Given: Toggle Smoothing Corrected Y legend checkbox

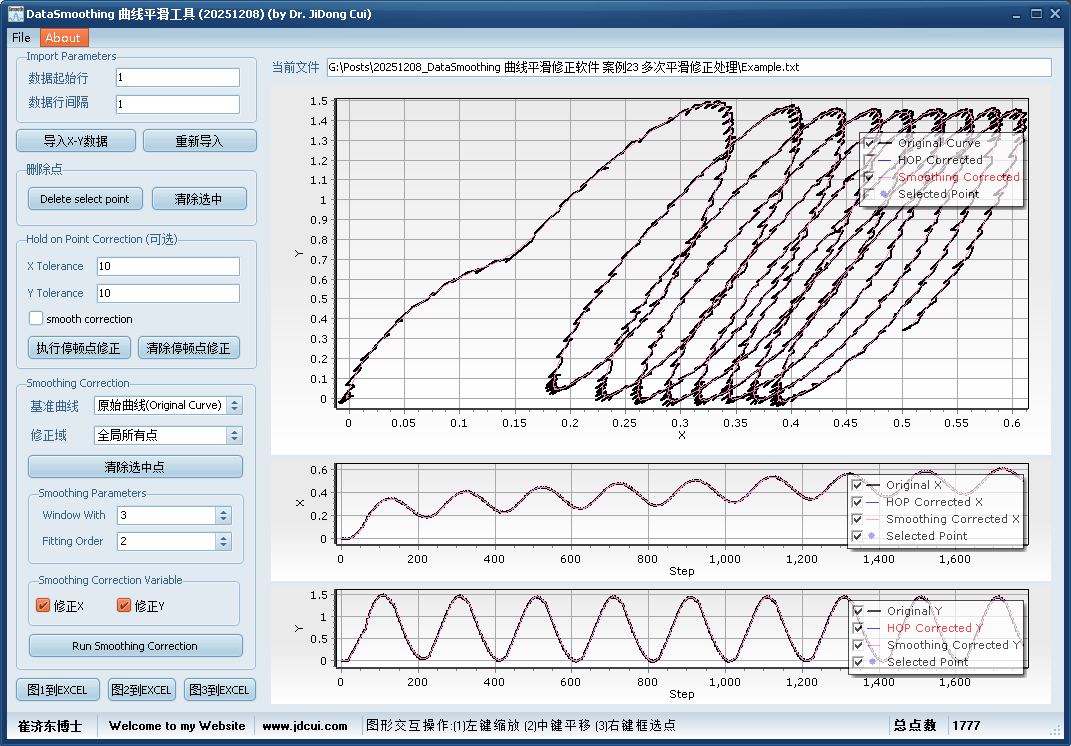Looking at the screenshot, I should coord(857,645).
